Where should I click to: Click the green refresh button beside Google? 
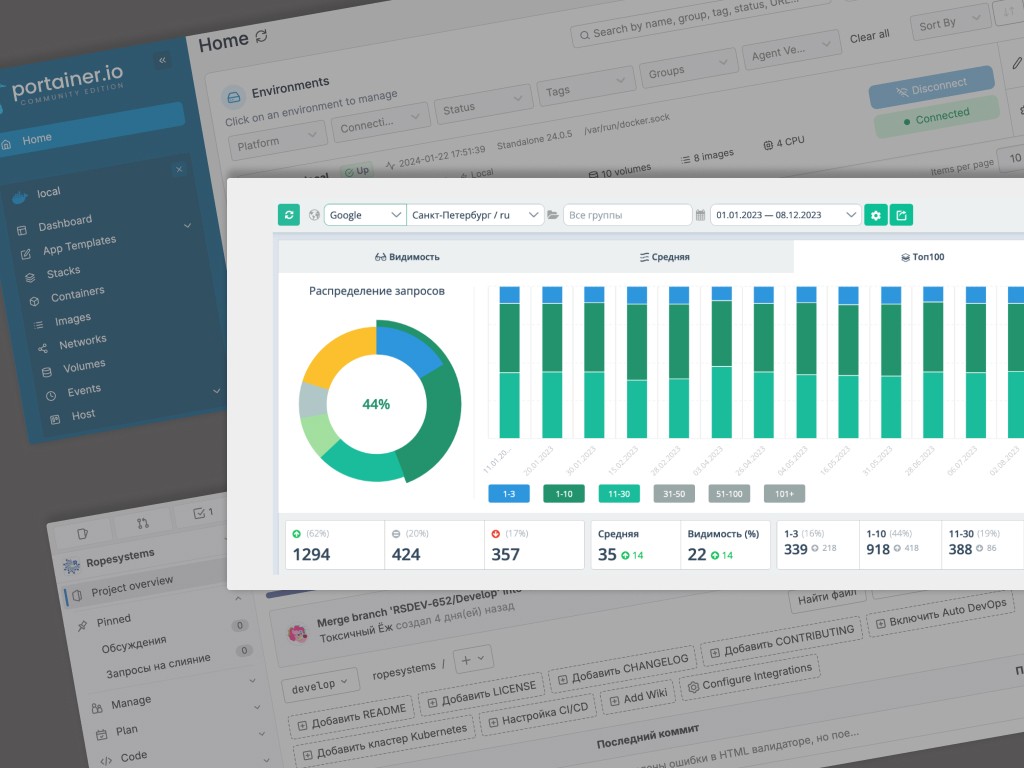(288, 215)
